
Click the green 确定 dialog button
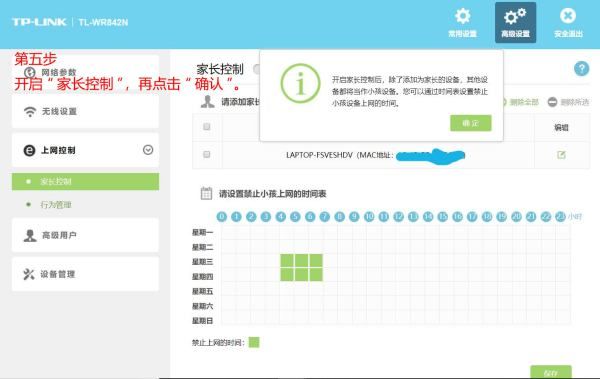[x=471, y=123]
